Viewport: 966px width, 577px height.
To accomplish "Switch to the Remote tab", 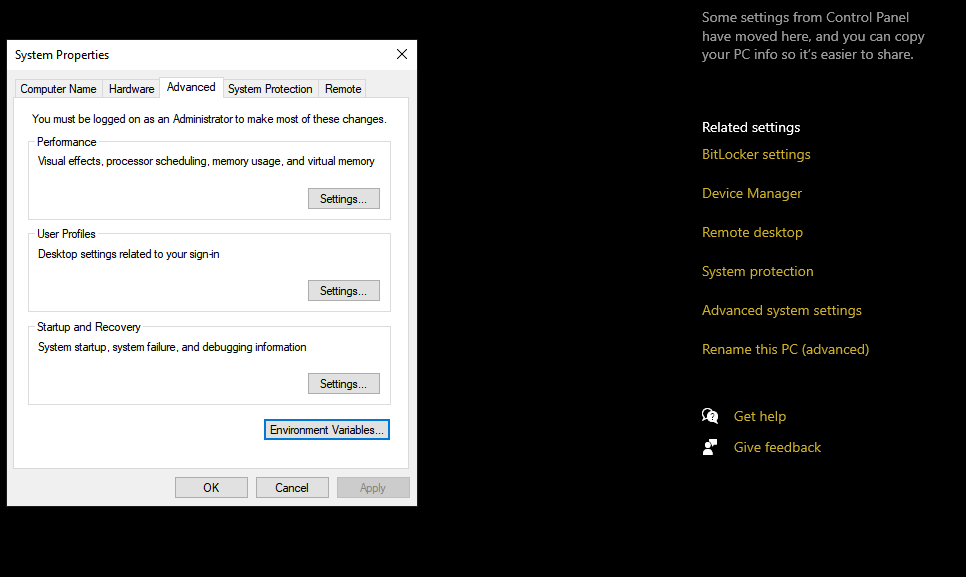I will pos(342,88).
